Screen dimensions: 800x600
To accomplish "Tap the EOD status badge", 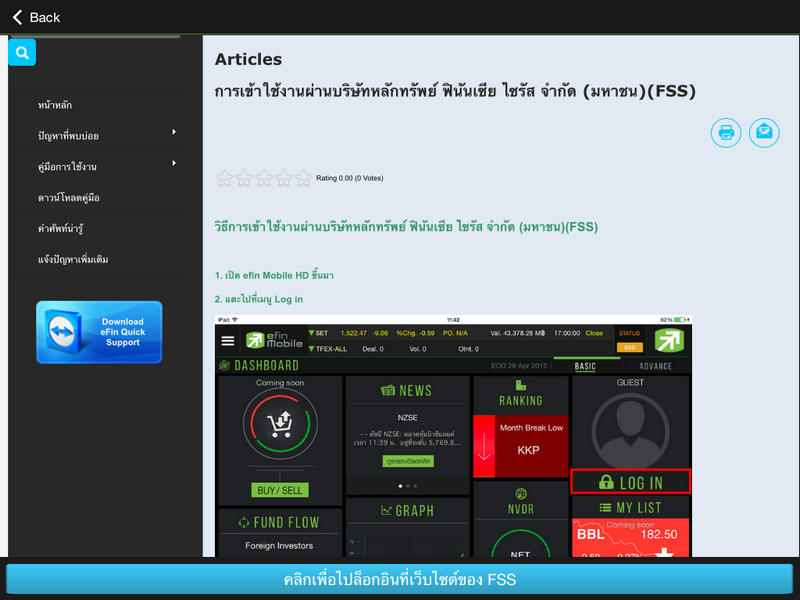I will pos(630,347).
